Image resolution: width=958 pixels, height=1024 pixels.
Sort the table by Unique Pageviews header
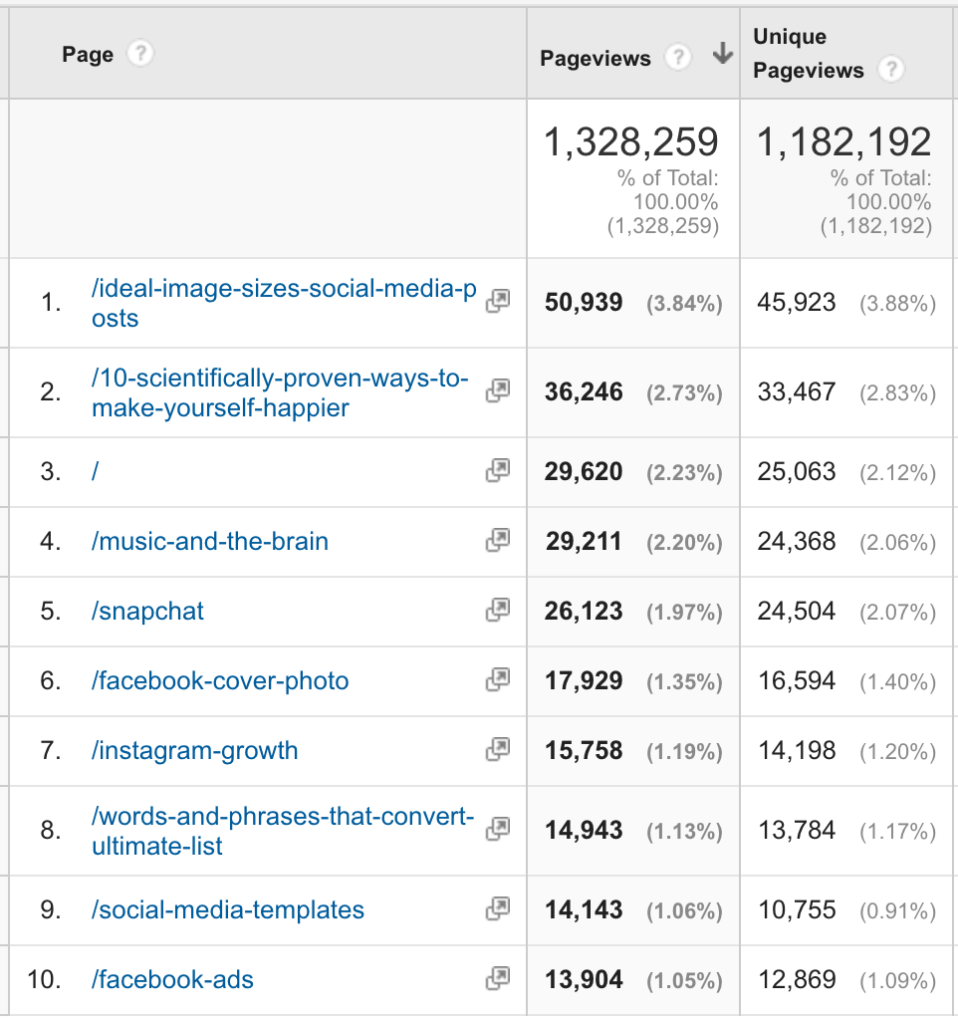[800, 53]
